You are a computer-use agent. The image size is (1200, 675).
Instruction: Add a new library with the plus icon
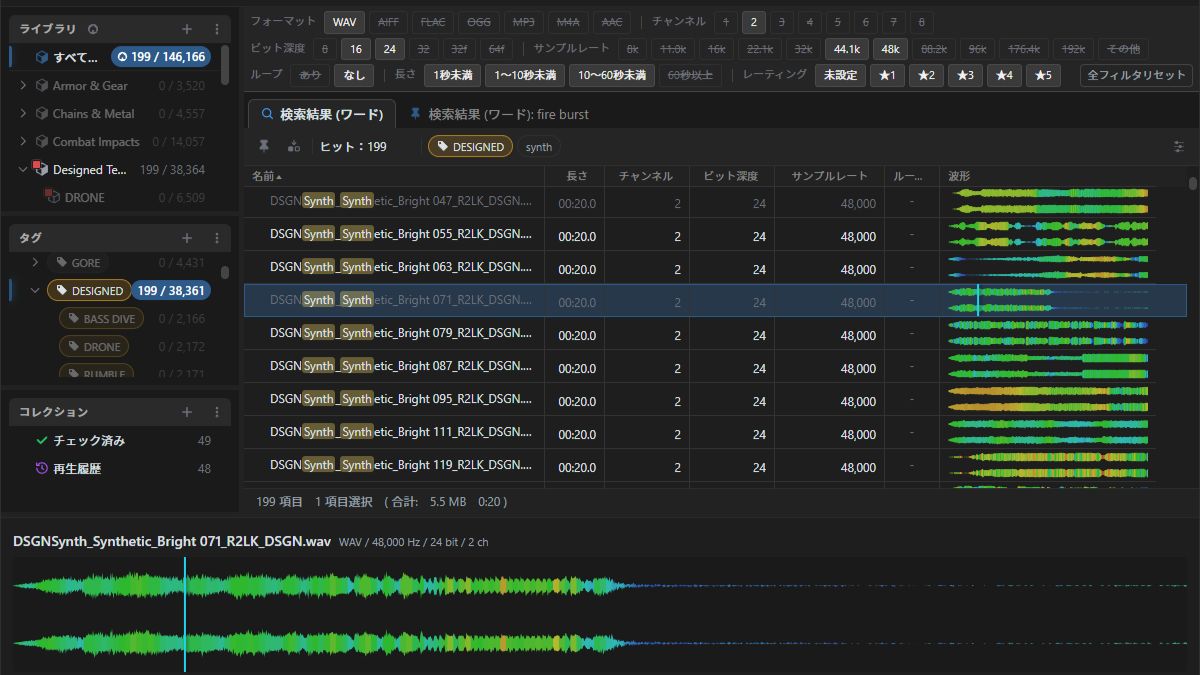pos(187,29)
